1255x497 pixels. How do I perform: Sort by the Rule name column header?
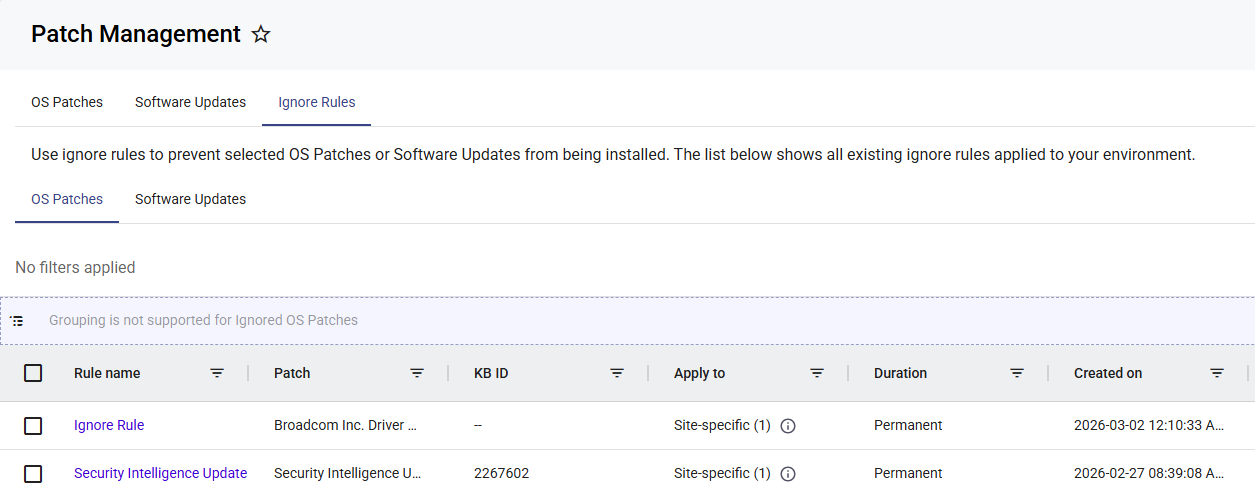point(107,373)
